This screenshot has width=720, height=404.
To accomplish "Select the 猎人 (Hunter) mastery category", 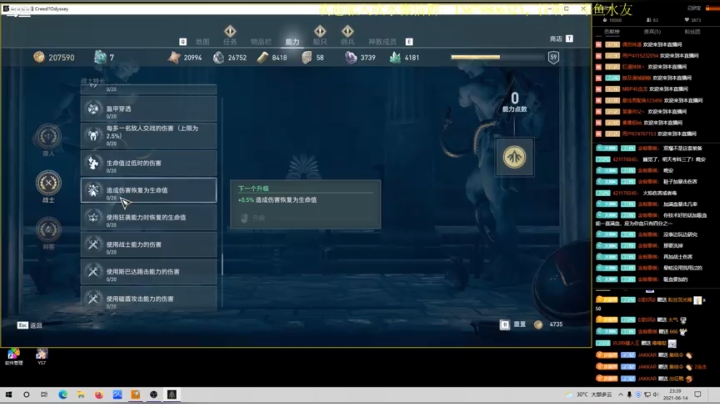I will tap(48, 140).
